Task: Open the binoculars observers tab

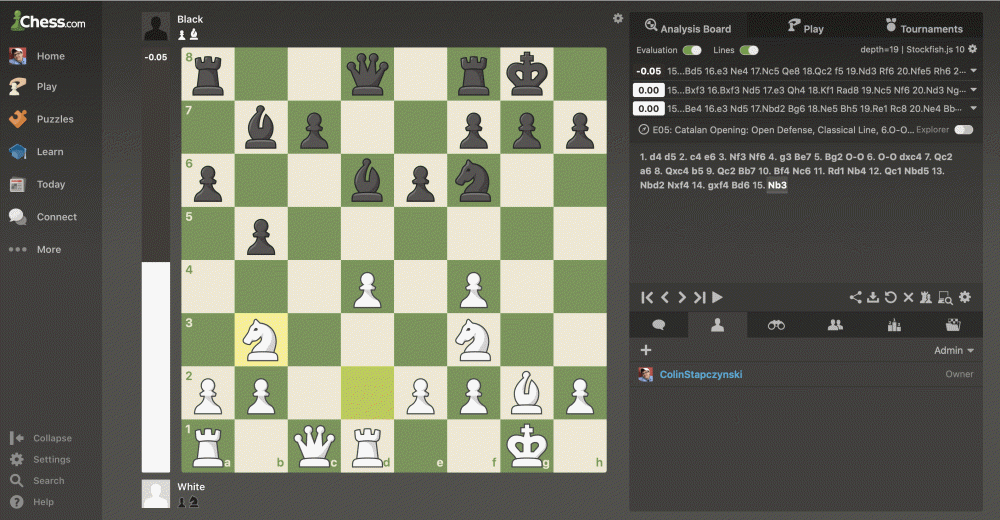Action: [776, 325]
